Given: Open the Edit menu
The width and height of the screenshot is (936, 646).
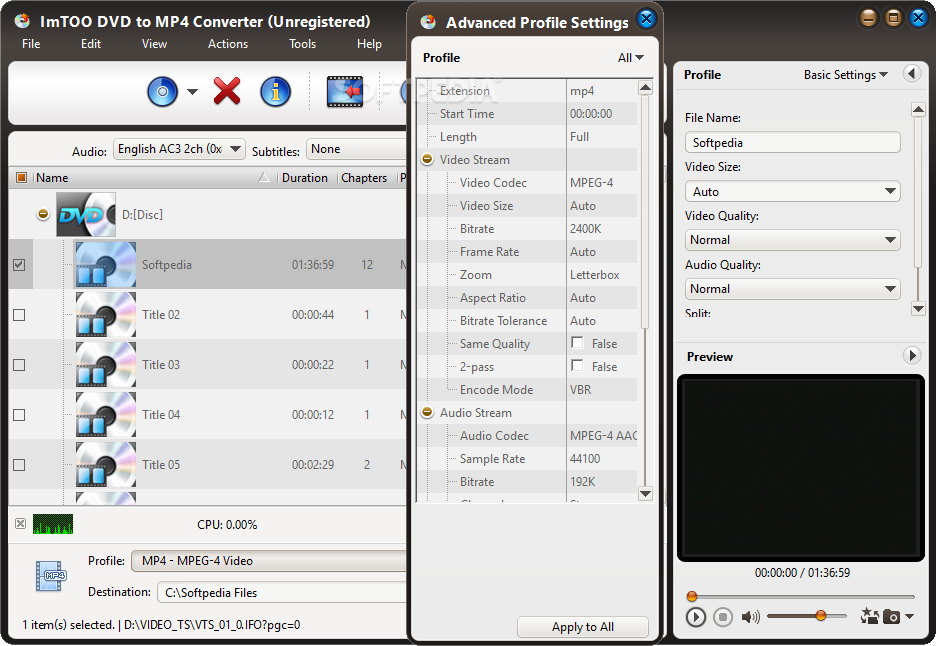Looking at the screenshot, I should [91, 44].
